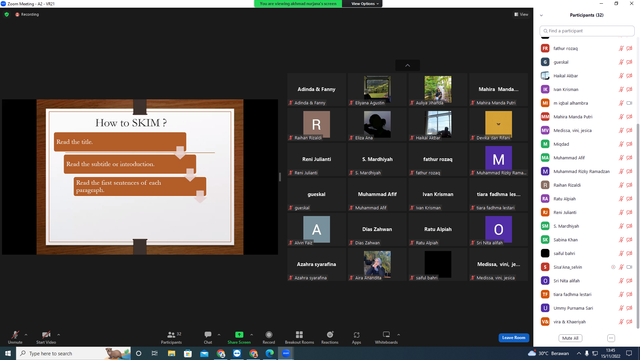This screenshot has width=640, height=360.
Task: Open share options arrow beside Share Screen
Action: coord(251,335)
